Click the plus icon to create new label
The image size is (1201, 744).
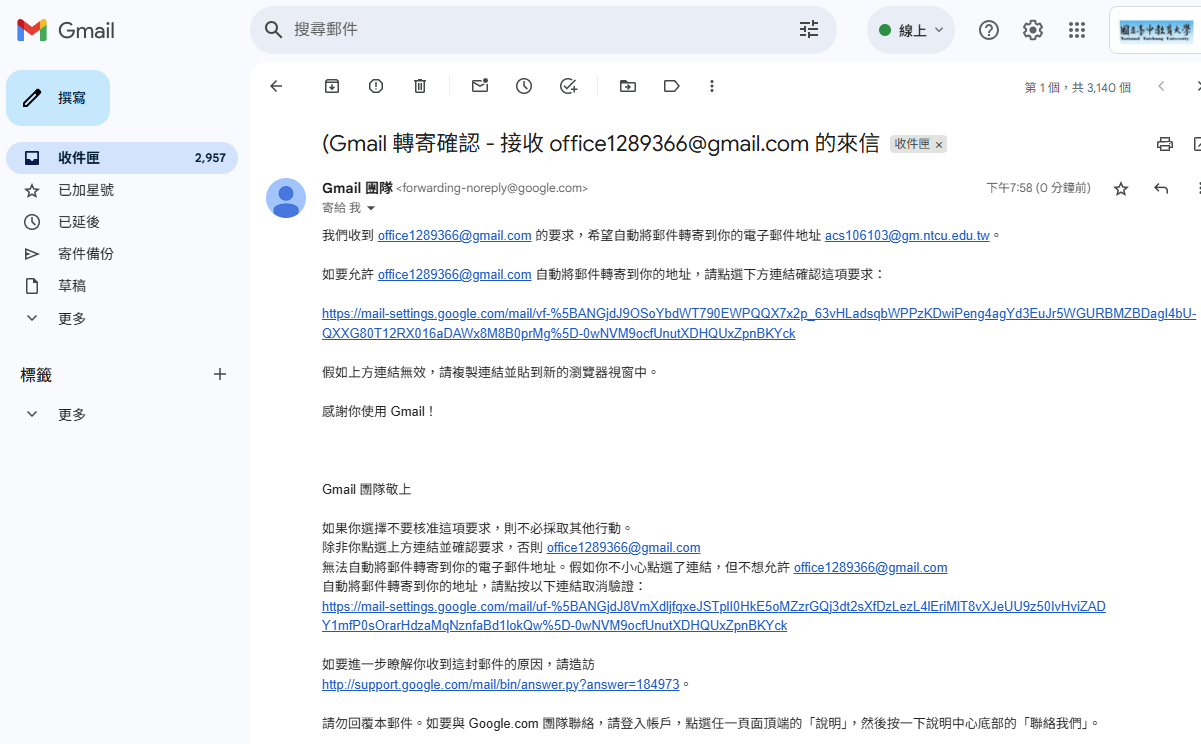point(220,374)
